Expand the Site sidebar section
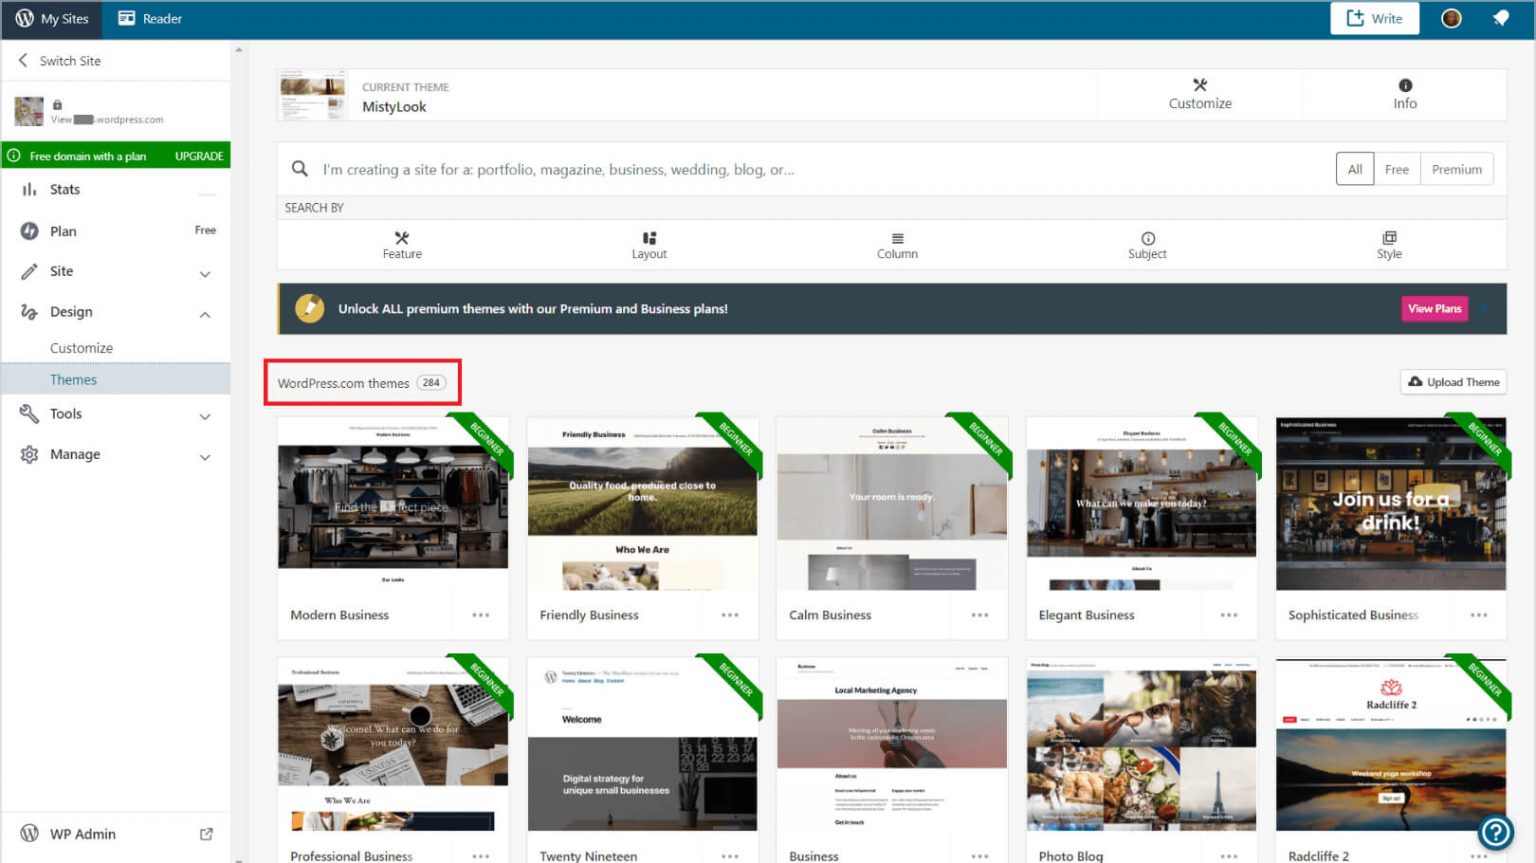 click(205, 273)
